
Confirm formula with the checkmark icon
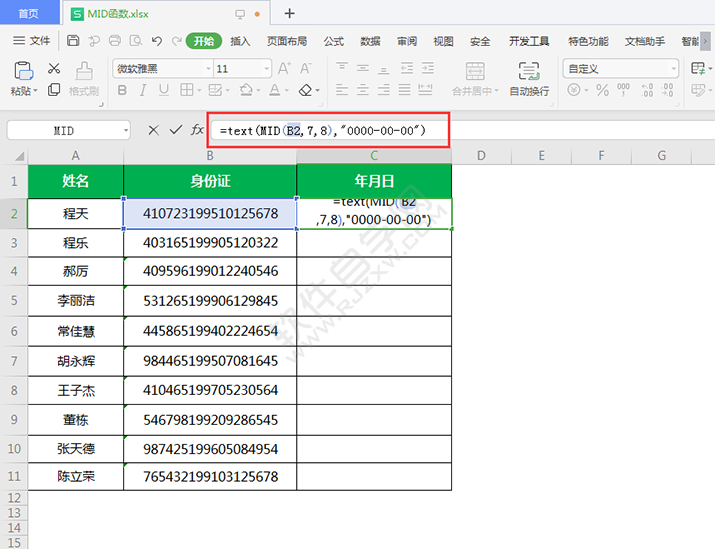click(x=175, y=130)
